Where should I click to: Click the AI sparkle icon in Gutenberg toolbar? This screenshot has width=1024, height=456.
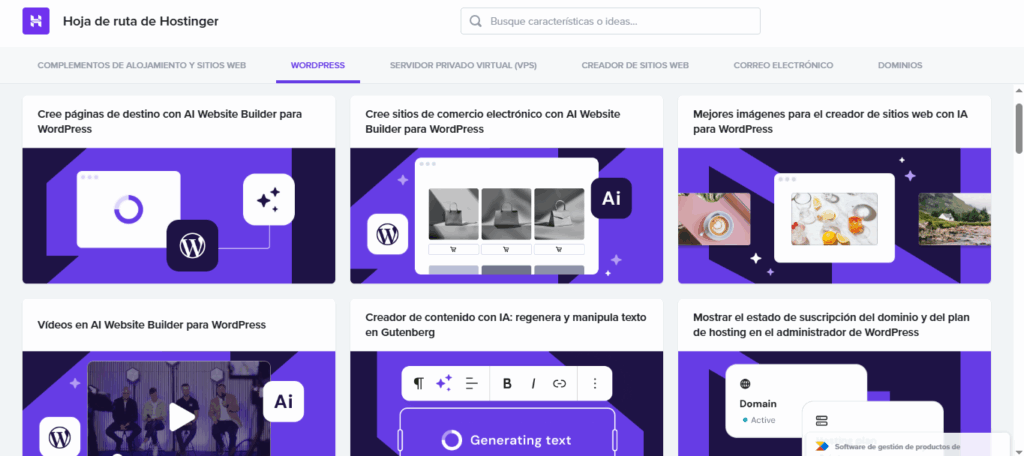coord(444,383)
